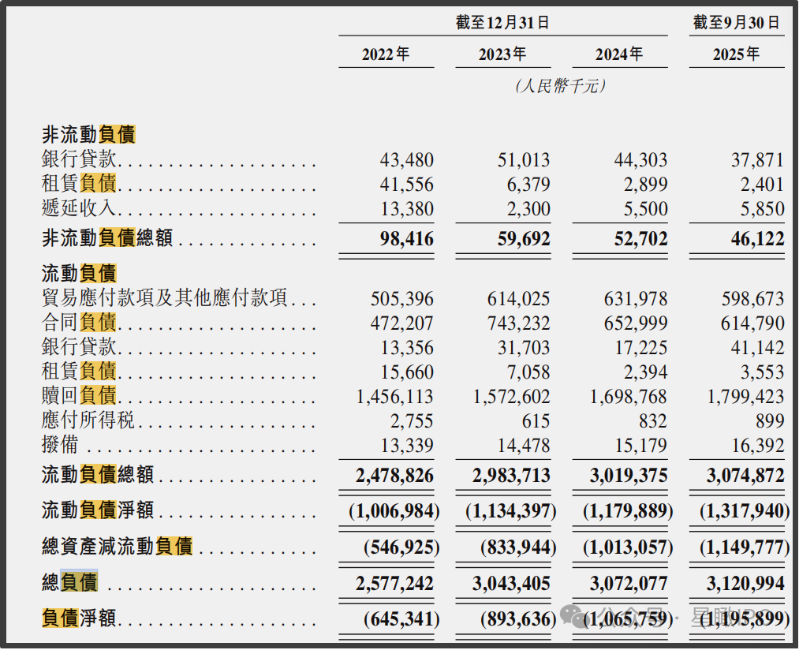
Task: Click the 流動負債淨額 value (1,006,984)
Action: pyautogui.click(x=394, y=511)
